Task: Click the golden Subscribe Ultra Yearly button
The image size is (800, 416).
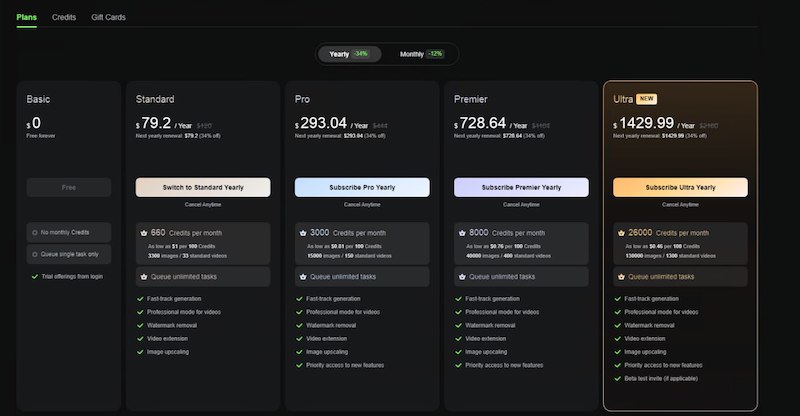Action: click(680, 187)
